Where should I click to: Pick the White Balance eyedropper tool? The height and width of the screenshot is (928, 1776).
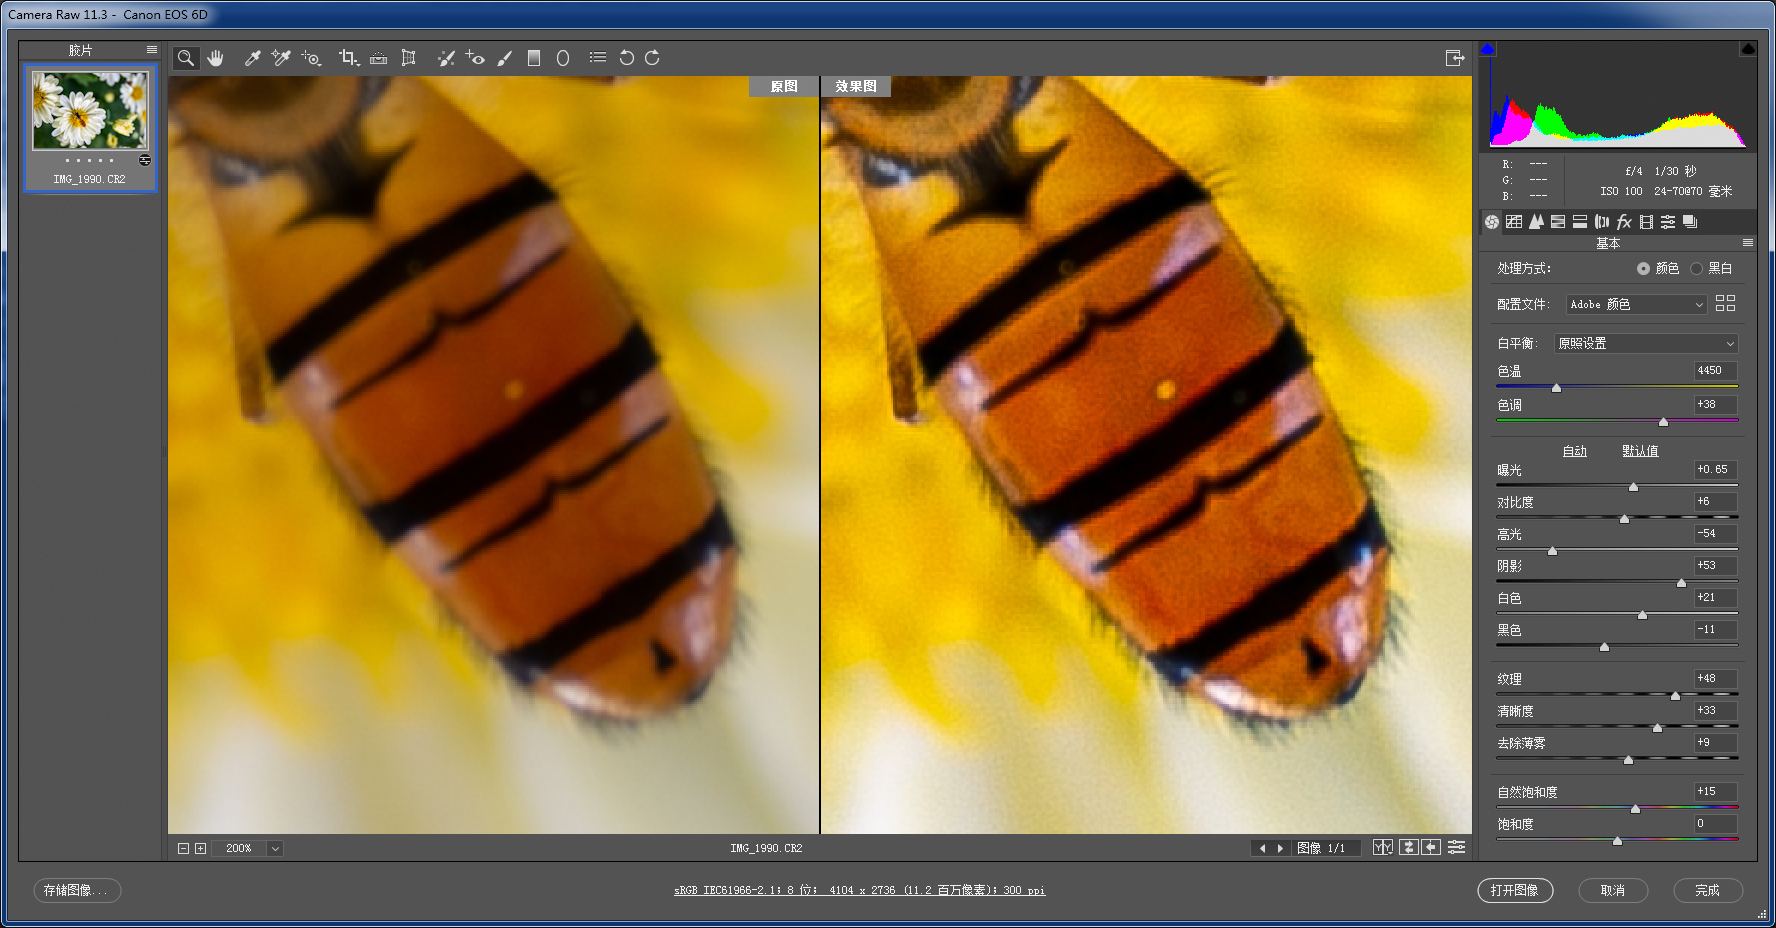click(x=252, y=58)
